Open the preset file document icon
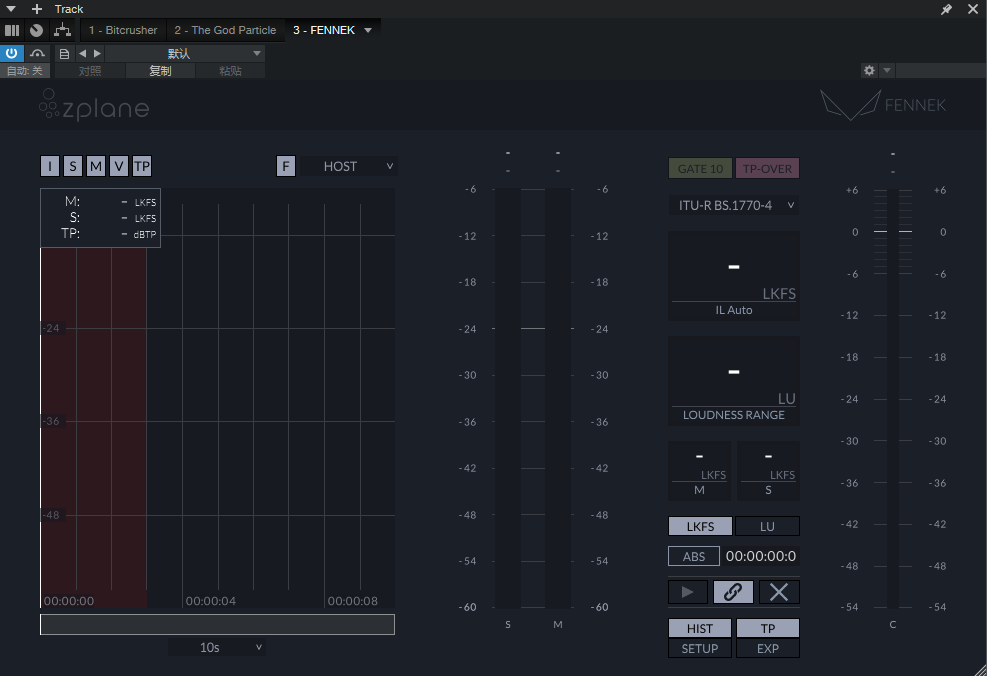The width and height of the screenshot is (987, 676). pyautogui.click(x=64, y=54)
